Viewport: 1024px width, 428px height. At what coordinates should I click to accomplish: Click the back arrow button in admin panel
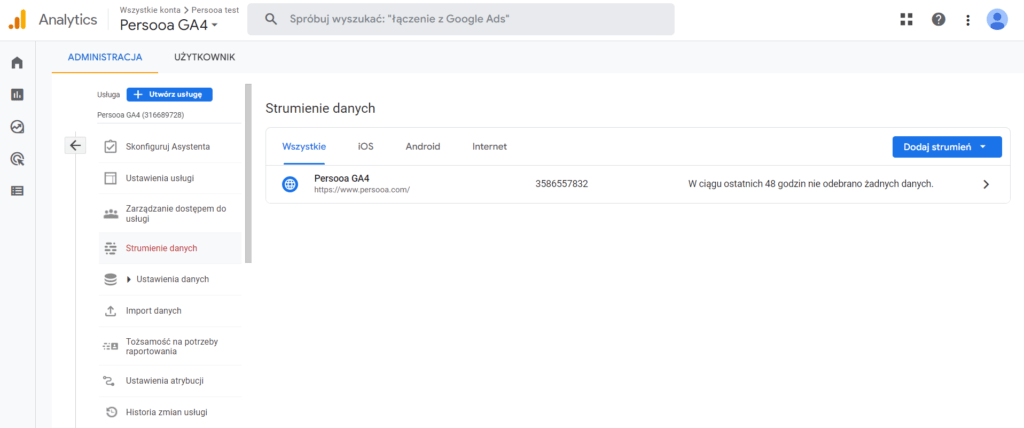[75, 145]
